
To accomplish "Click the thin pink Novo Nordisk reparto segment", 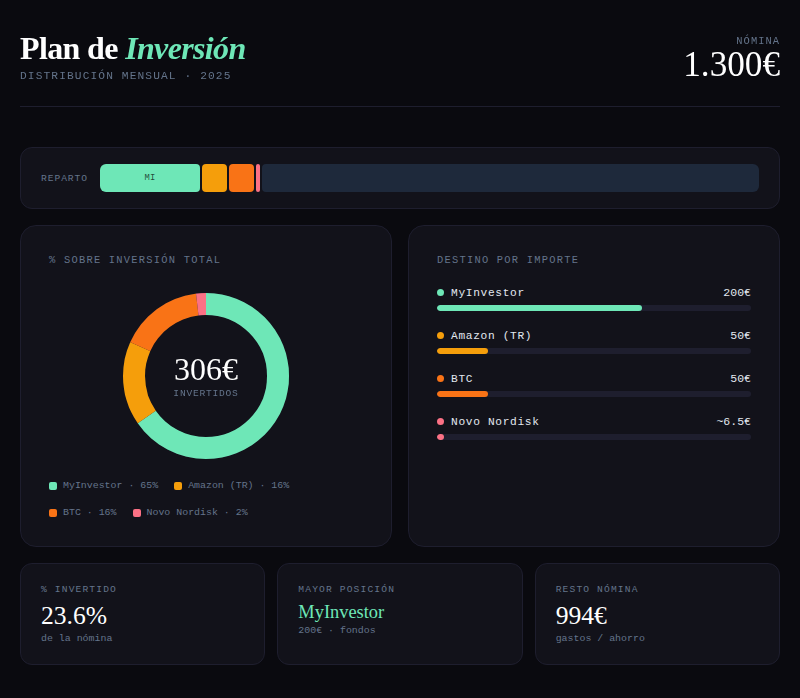I will (x=258, y=178).
